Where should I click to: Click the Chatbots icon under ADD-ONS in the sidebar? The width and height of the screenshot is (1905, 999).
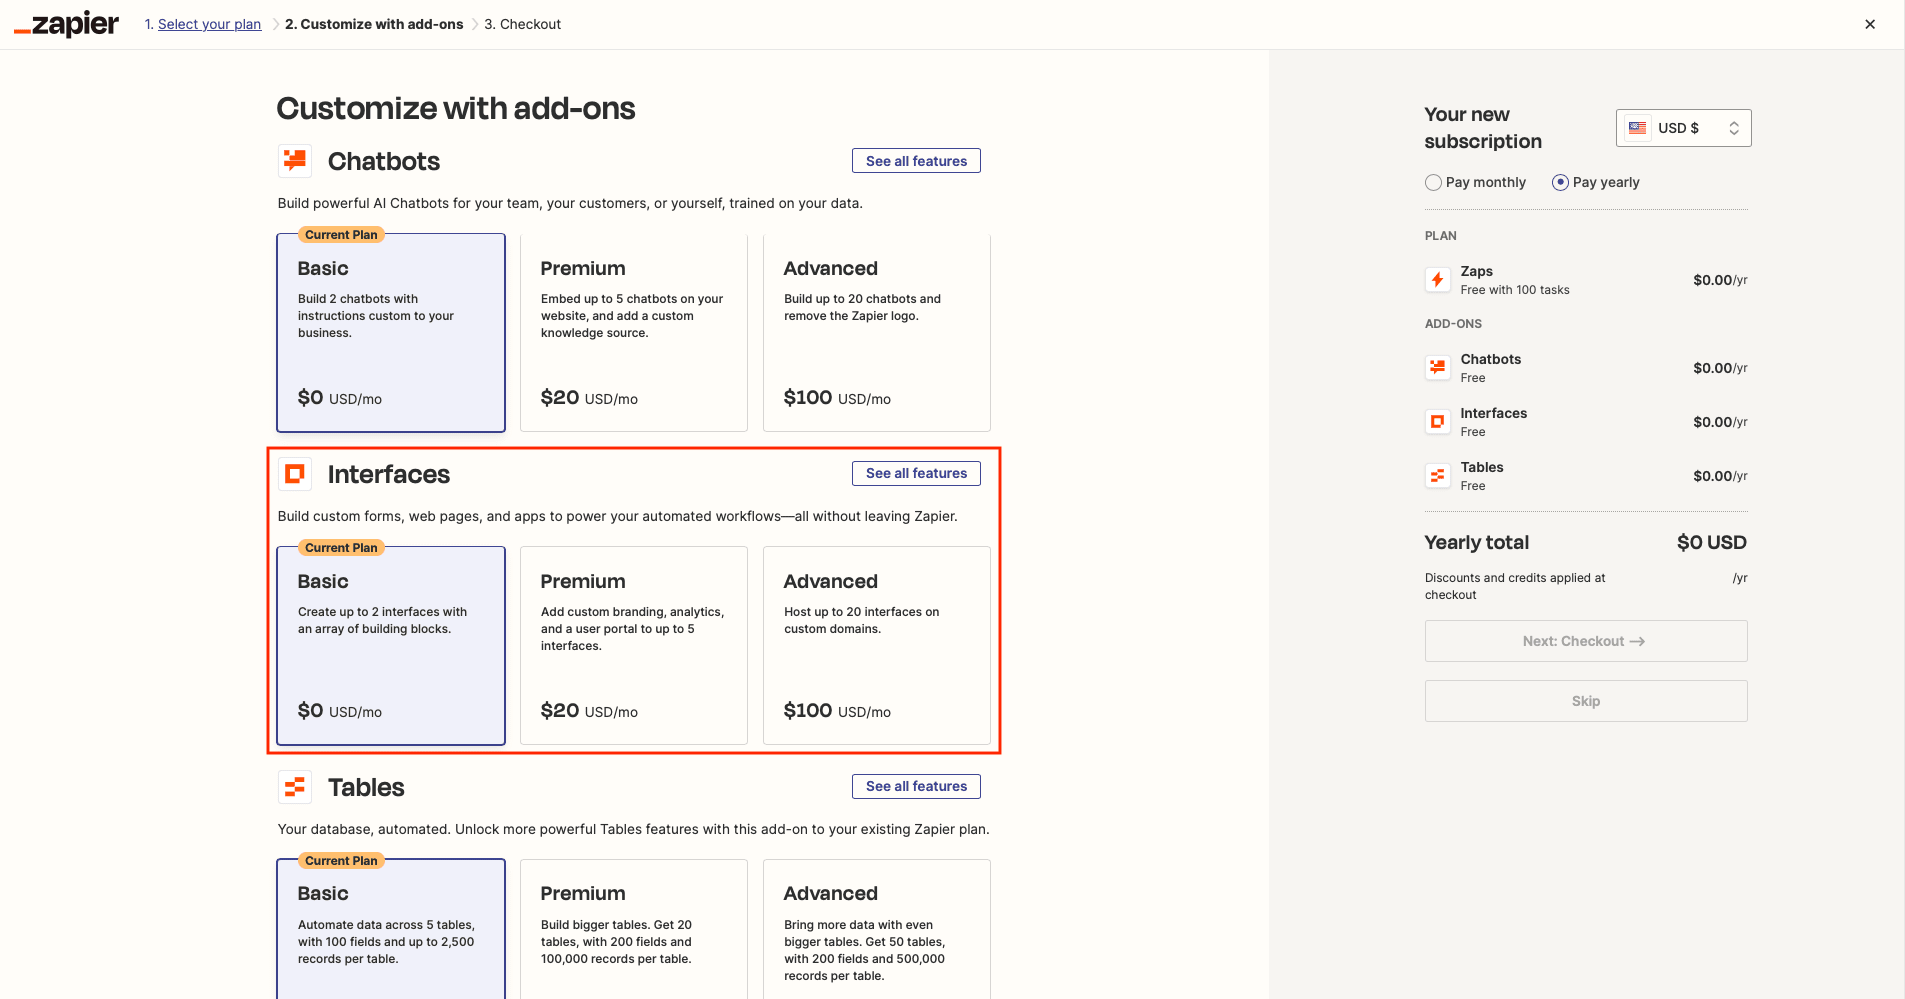1438,367
